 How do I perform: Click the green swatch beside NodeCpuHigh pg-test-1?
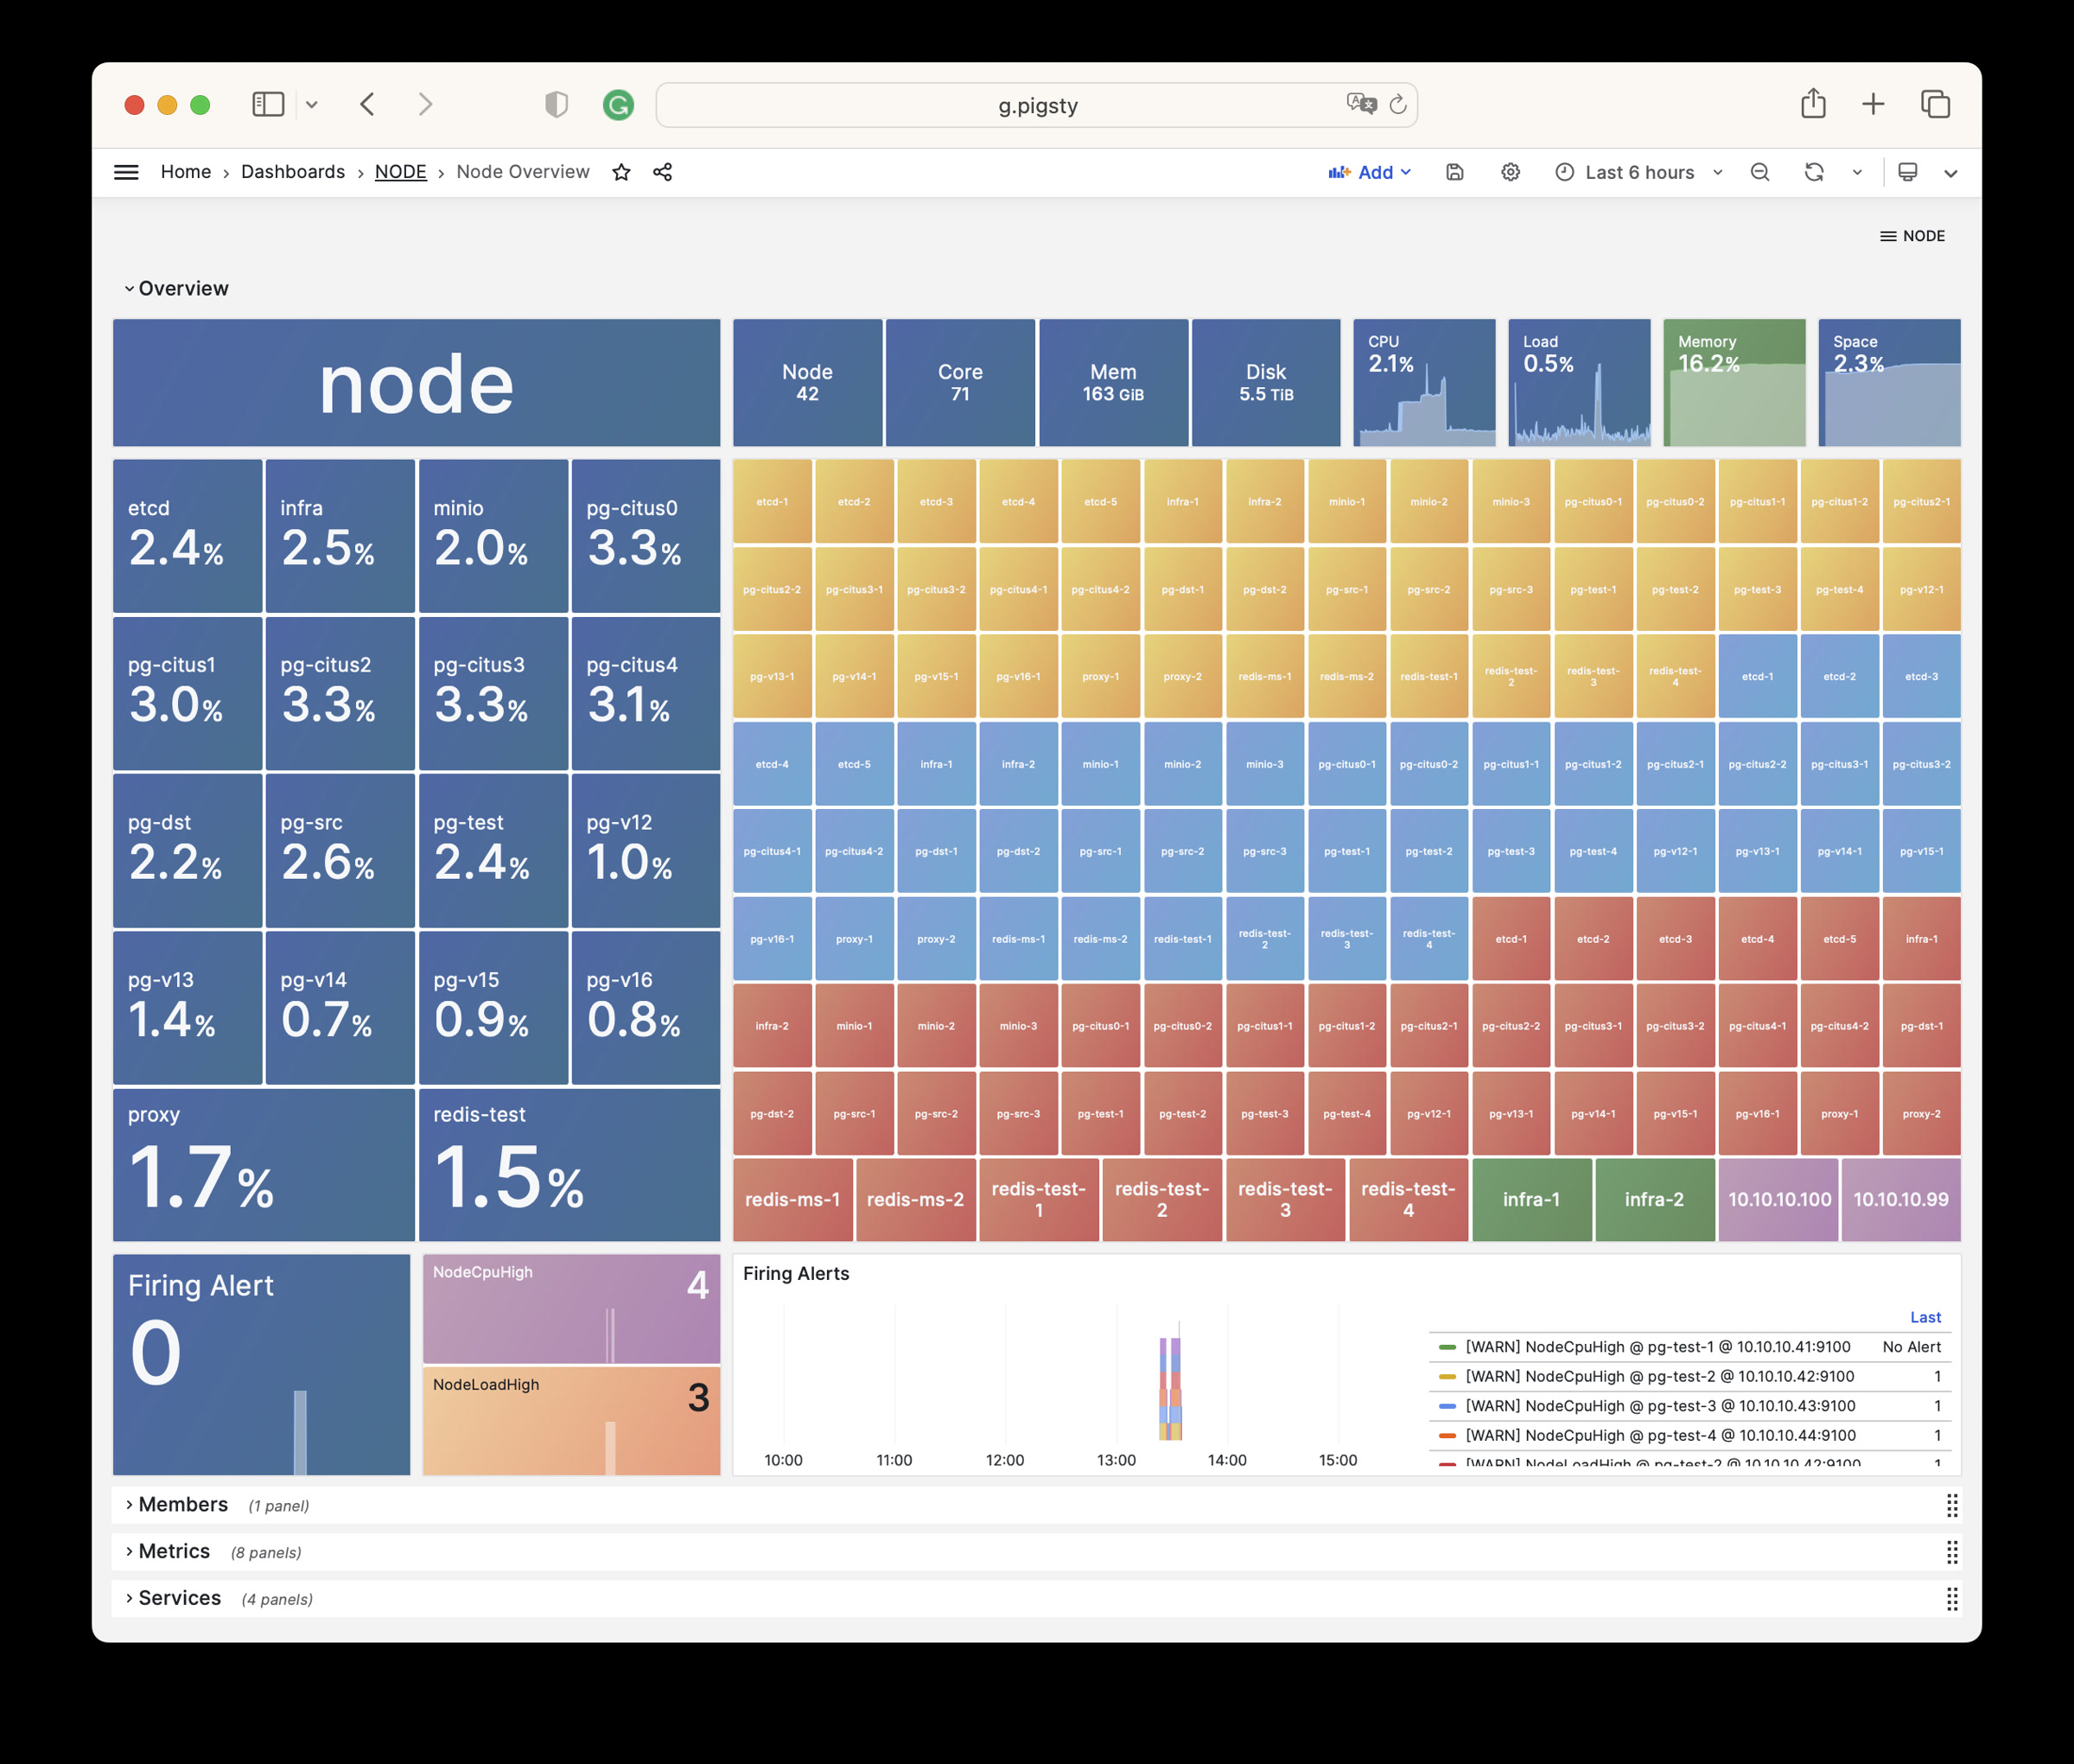click(x=1448, y=1346)
